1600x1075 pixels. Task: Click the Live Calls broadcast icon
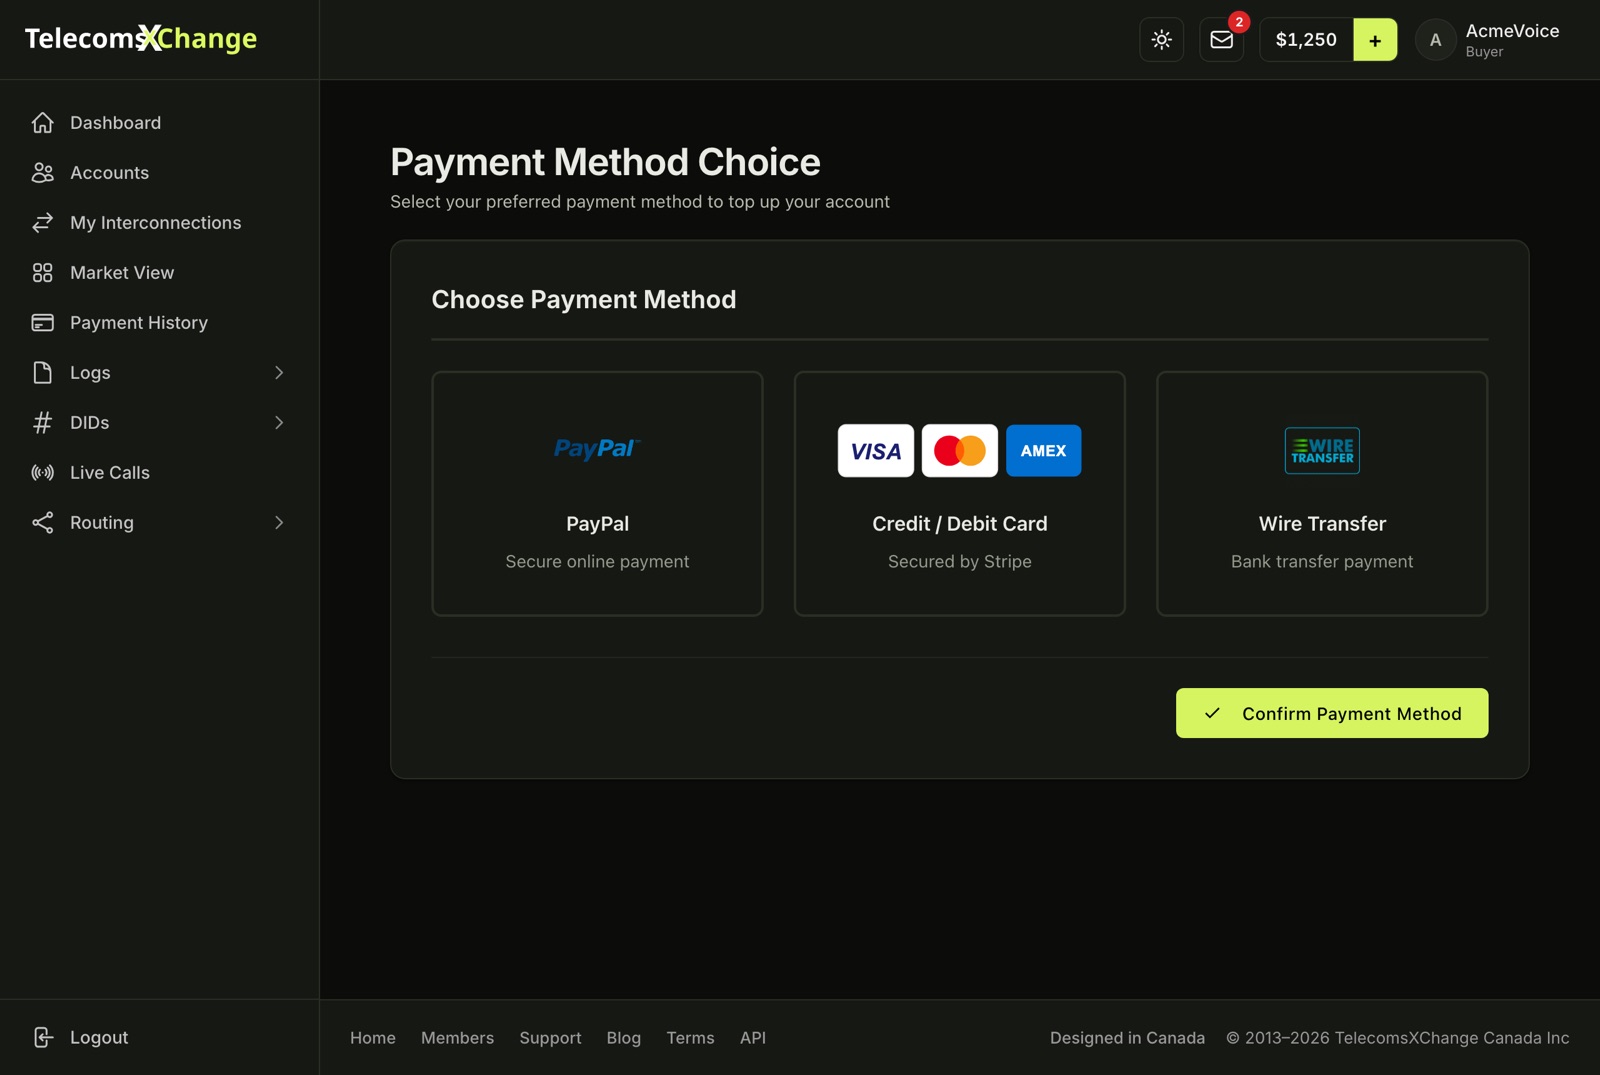[42, 472]
